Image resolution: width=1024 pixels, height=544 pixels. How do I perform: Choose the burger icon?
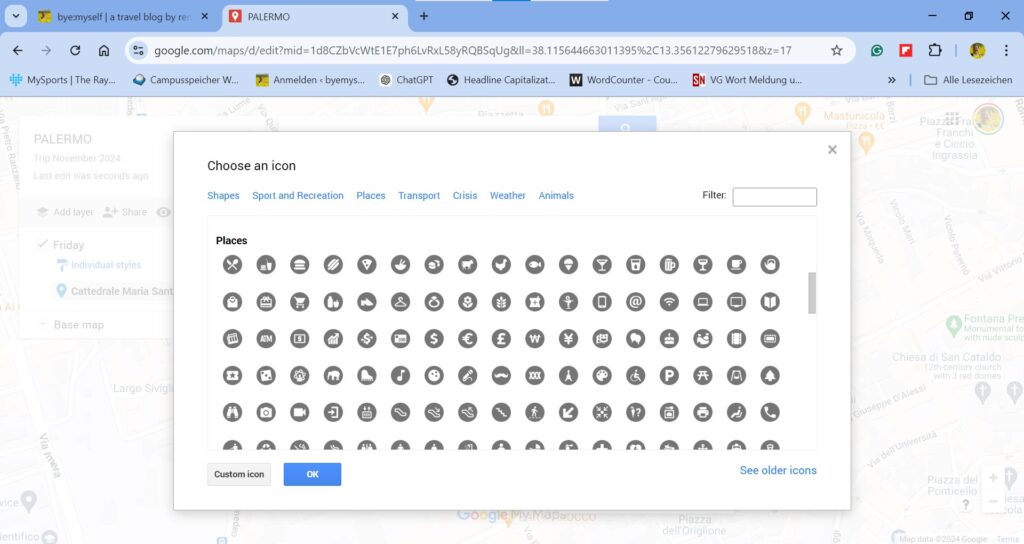300,264
